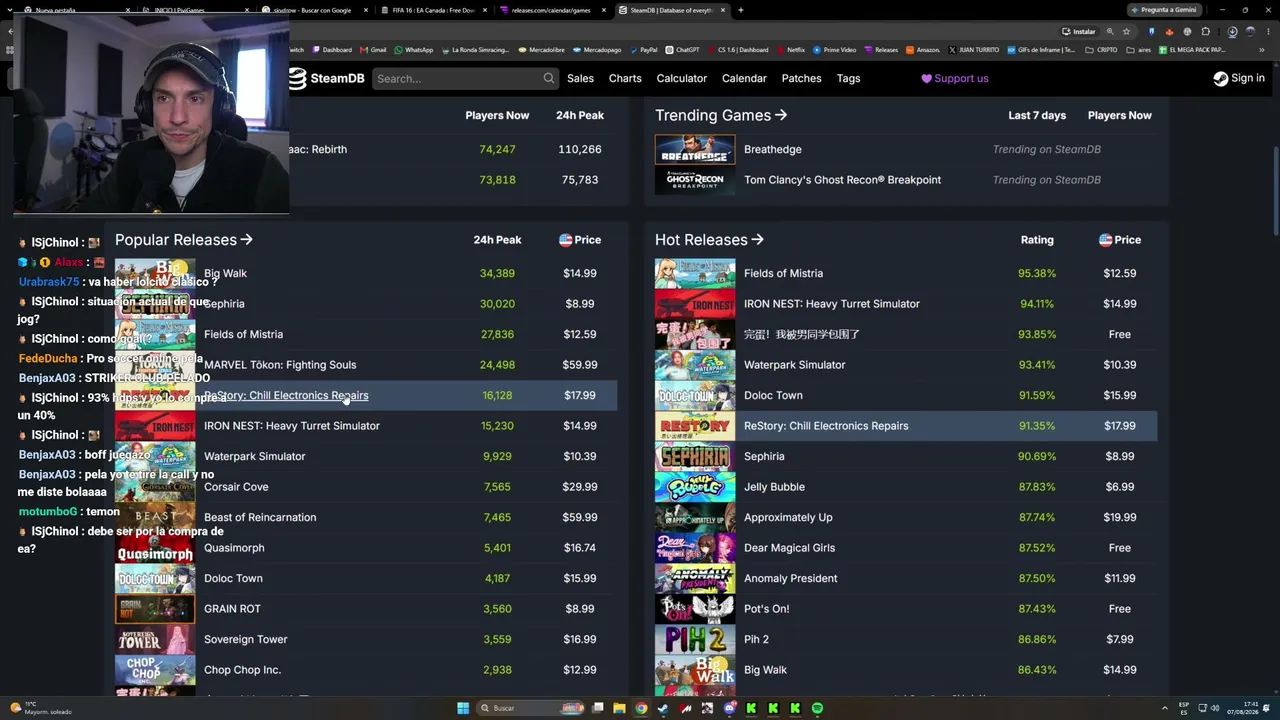
Task: Click the Pih 2 game thumbnail
Action: pyautogui.click(x=695, y=639)
